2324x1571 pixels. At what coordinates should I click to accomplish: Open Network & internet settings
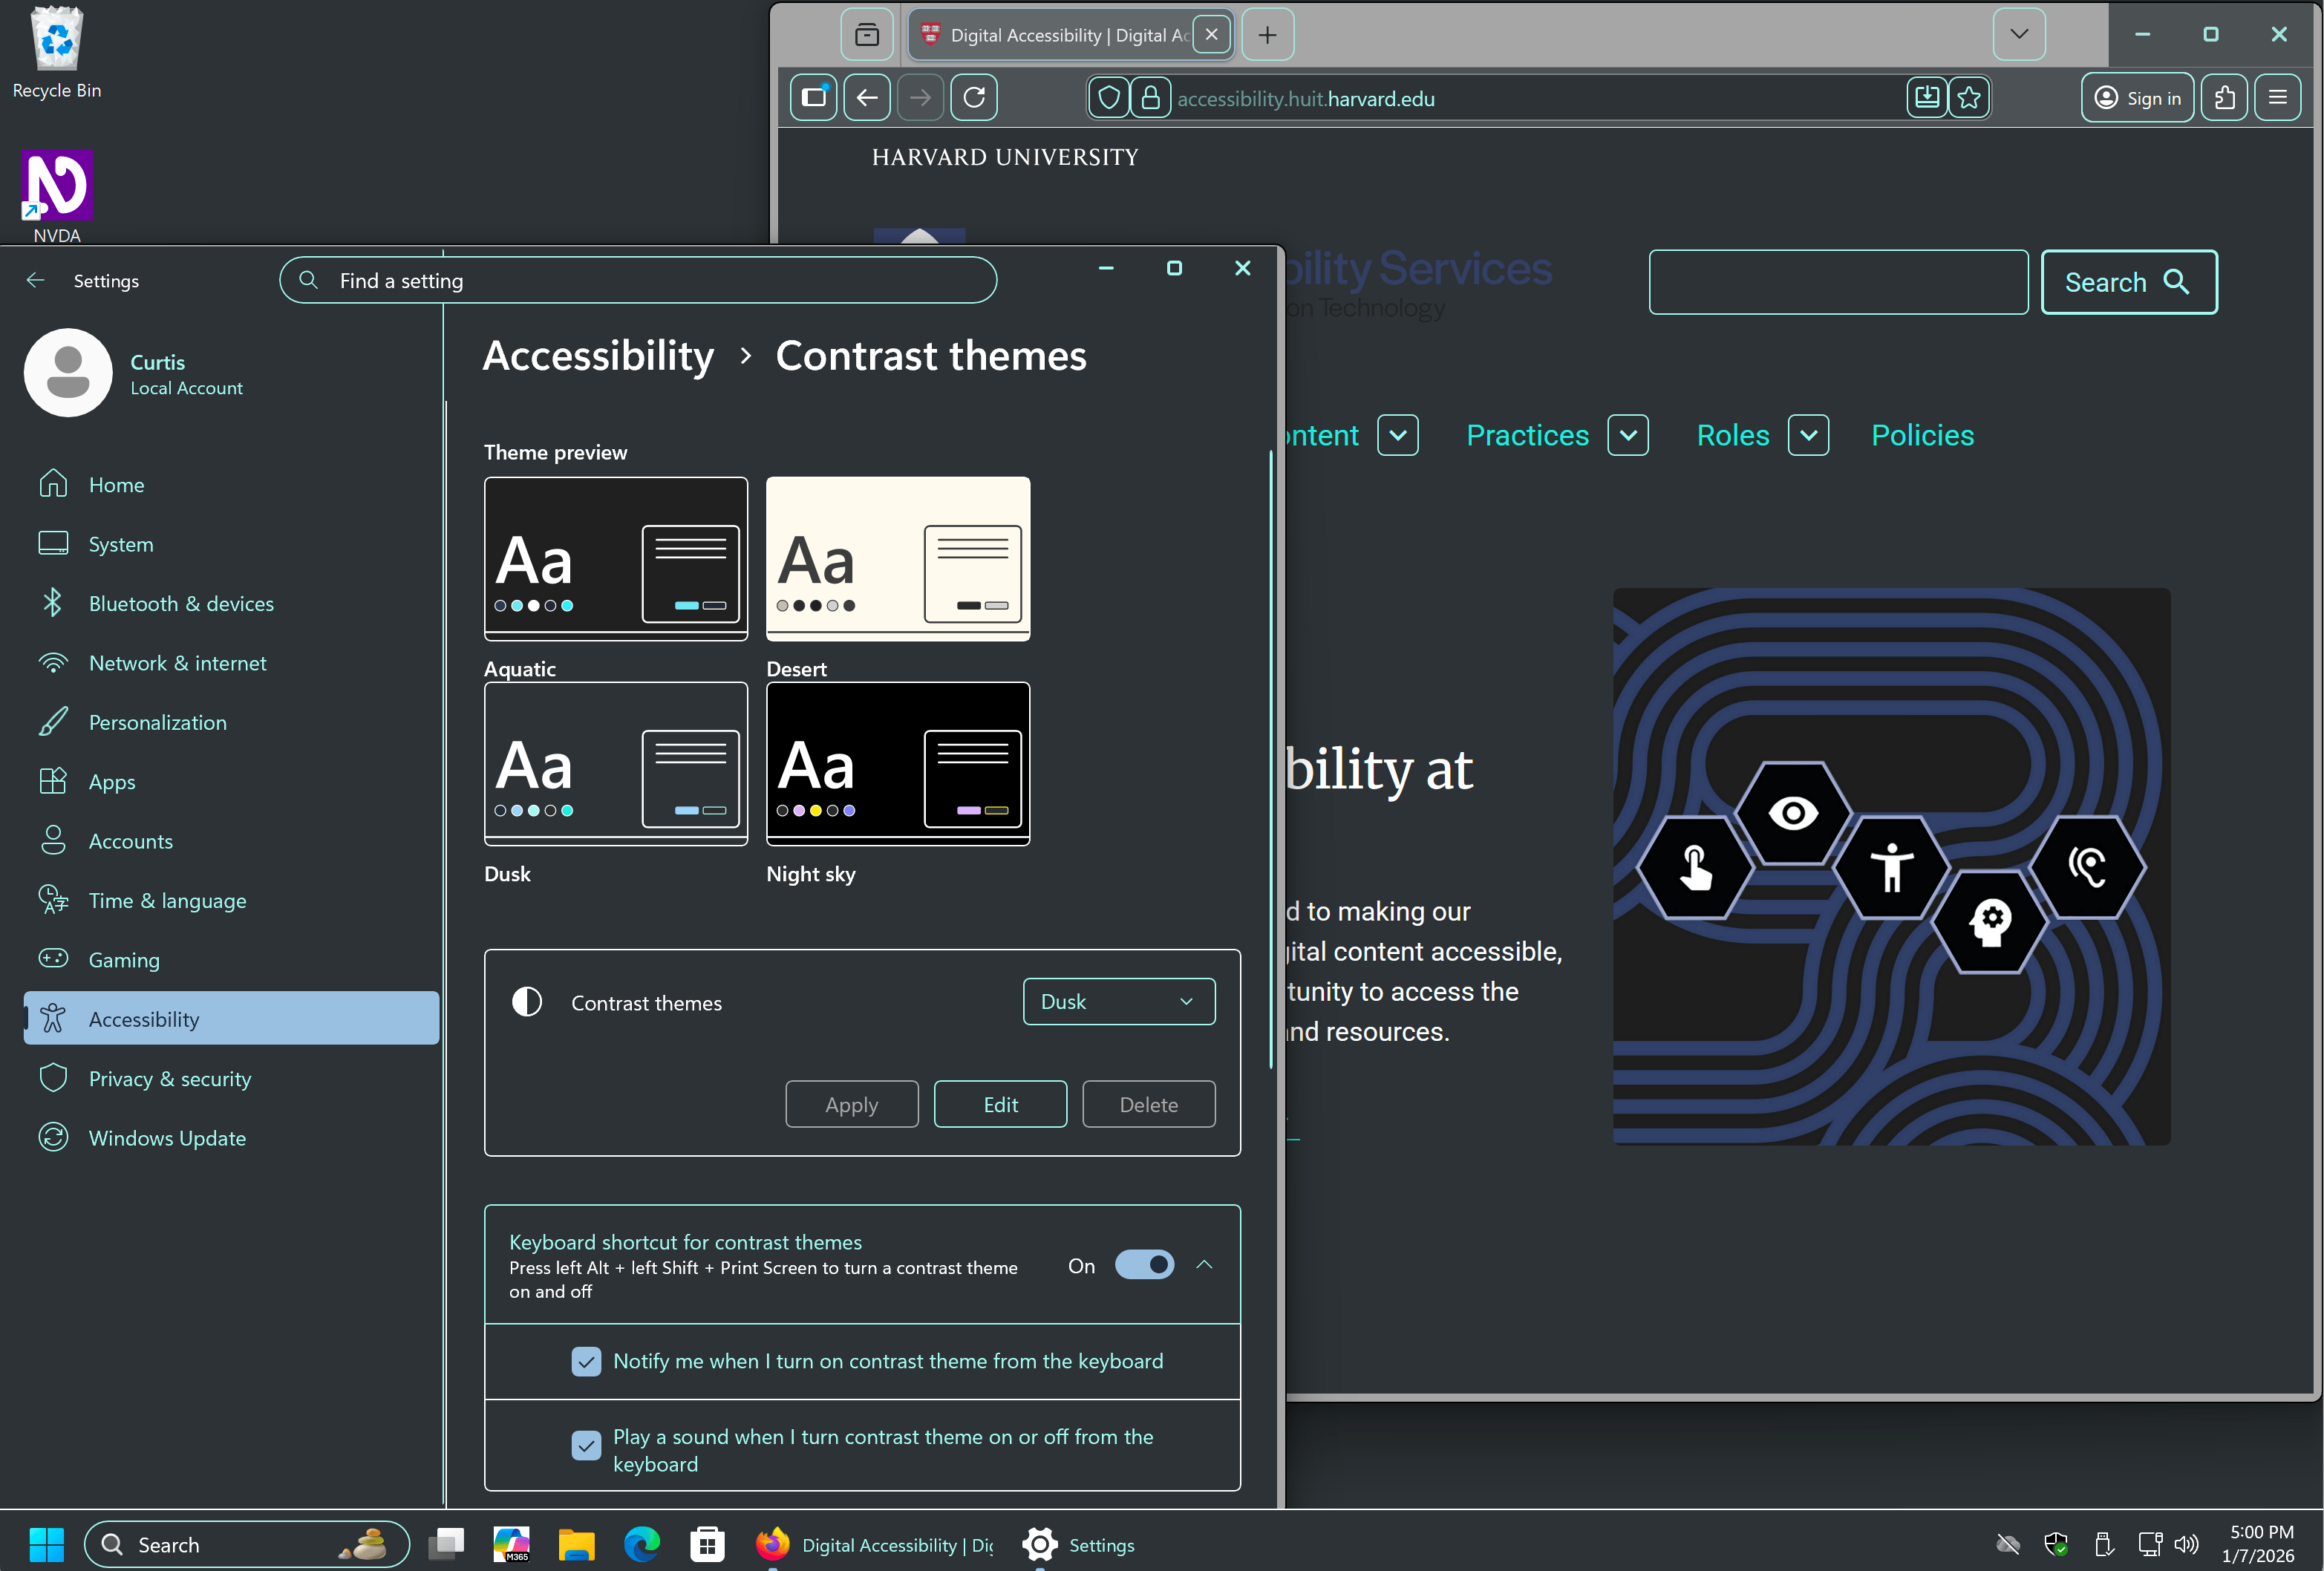pyautogui.click(x=230, y=663)
